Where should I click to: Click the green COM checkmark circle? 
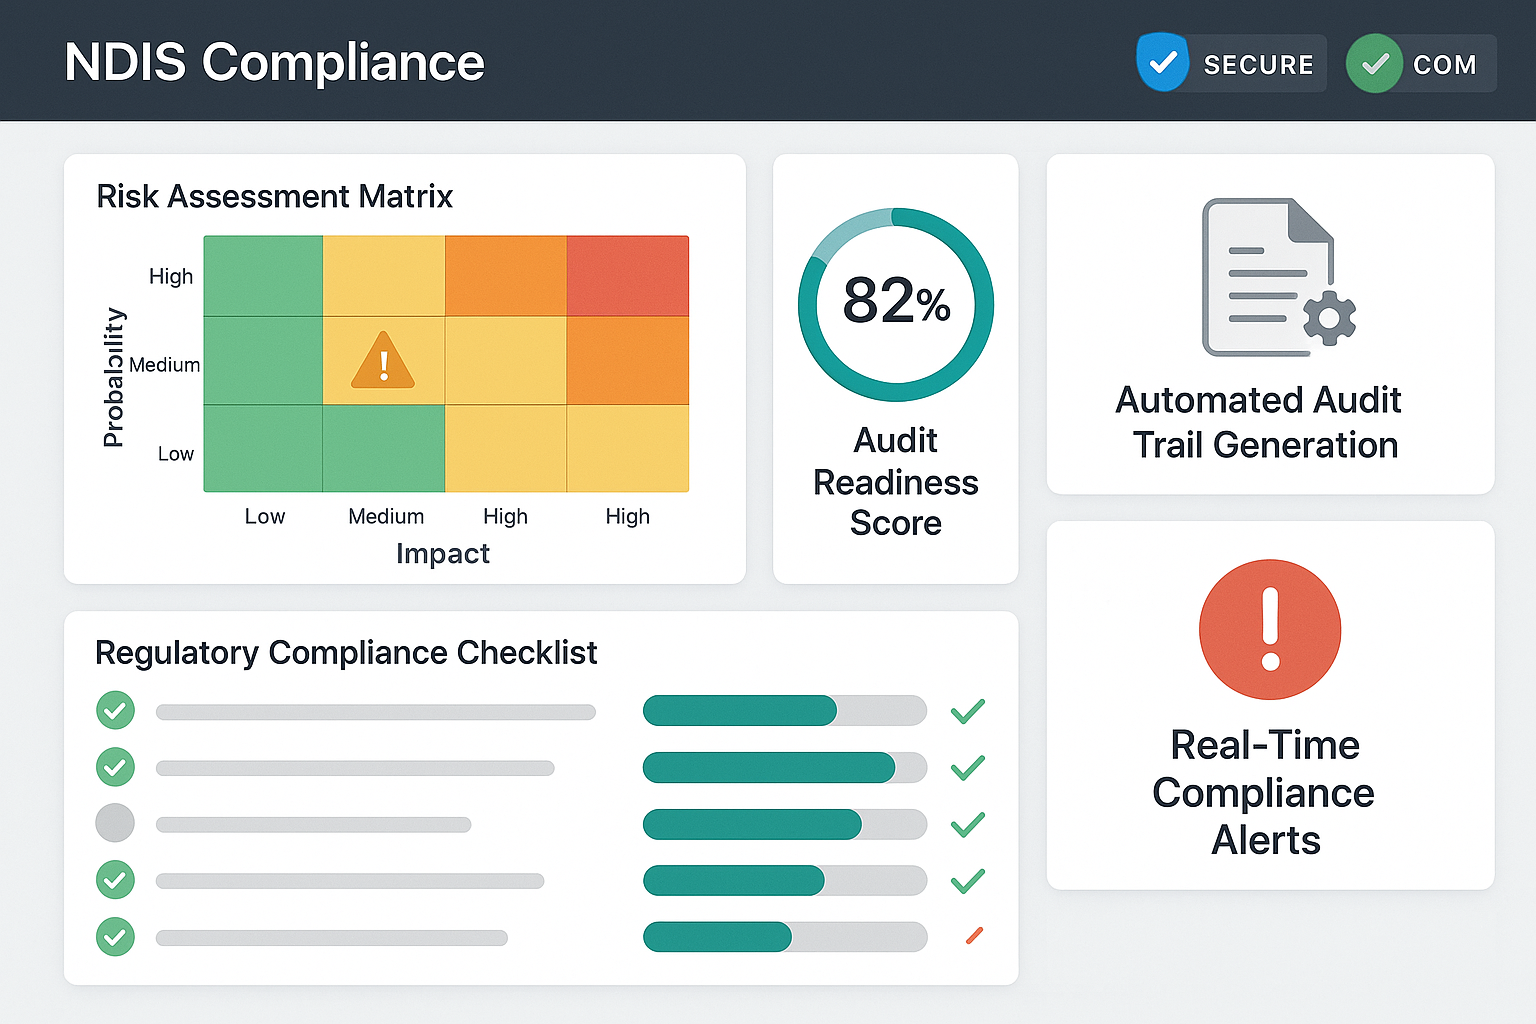tap(1374, 64)
